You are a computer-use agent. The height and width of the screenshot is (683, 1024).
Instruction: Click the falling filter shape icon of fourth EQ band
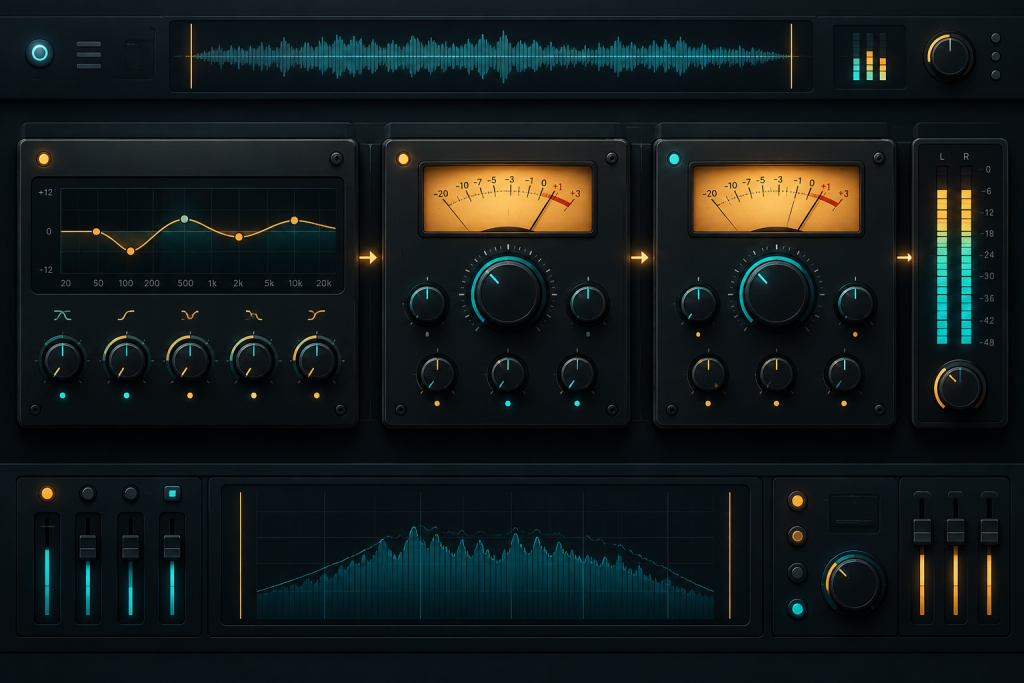[253, 315]
